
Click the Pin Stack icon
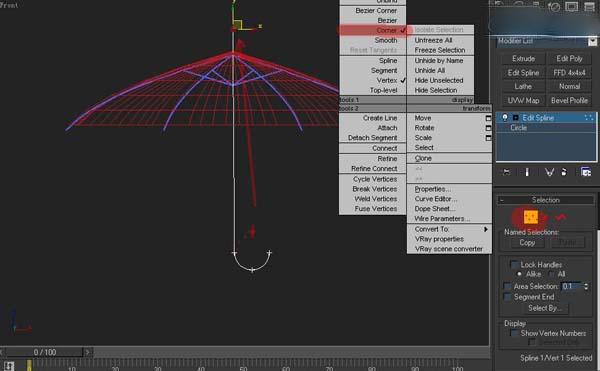tap(506, 172)
